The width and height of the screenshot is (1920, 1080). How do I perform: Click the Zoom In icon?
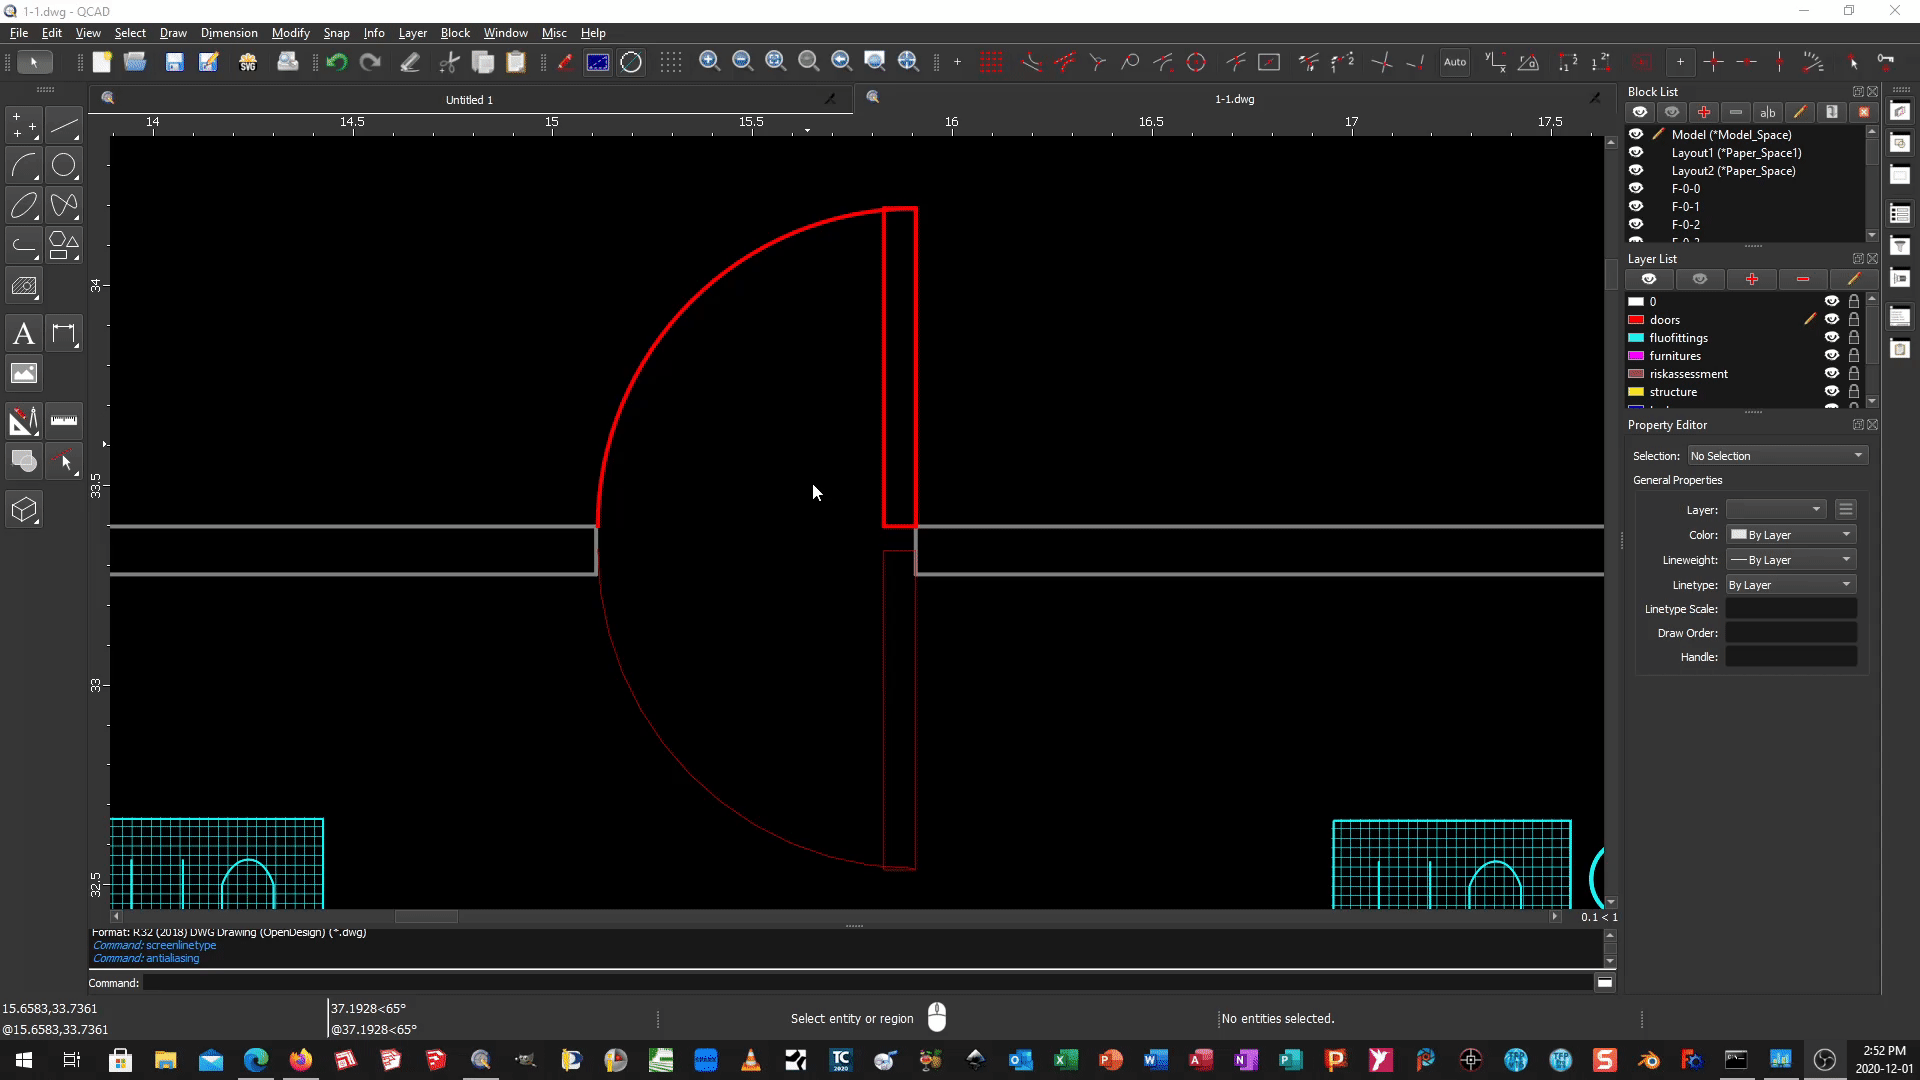point(709,62)
